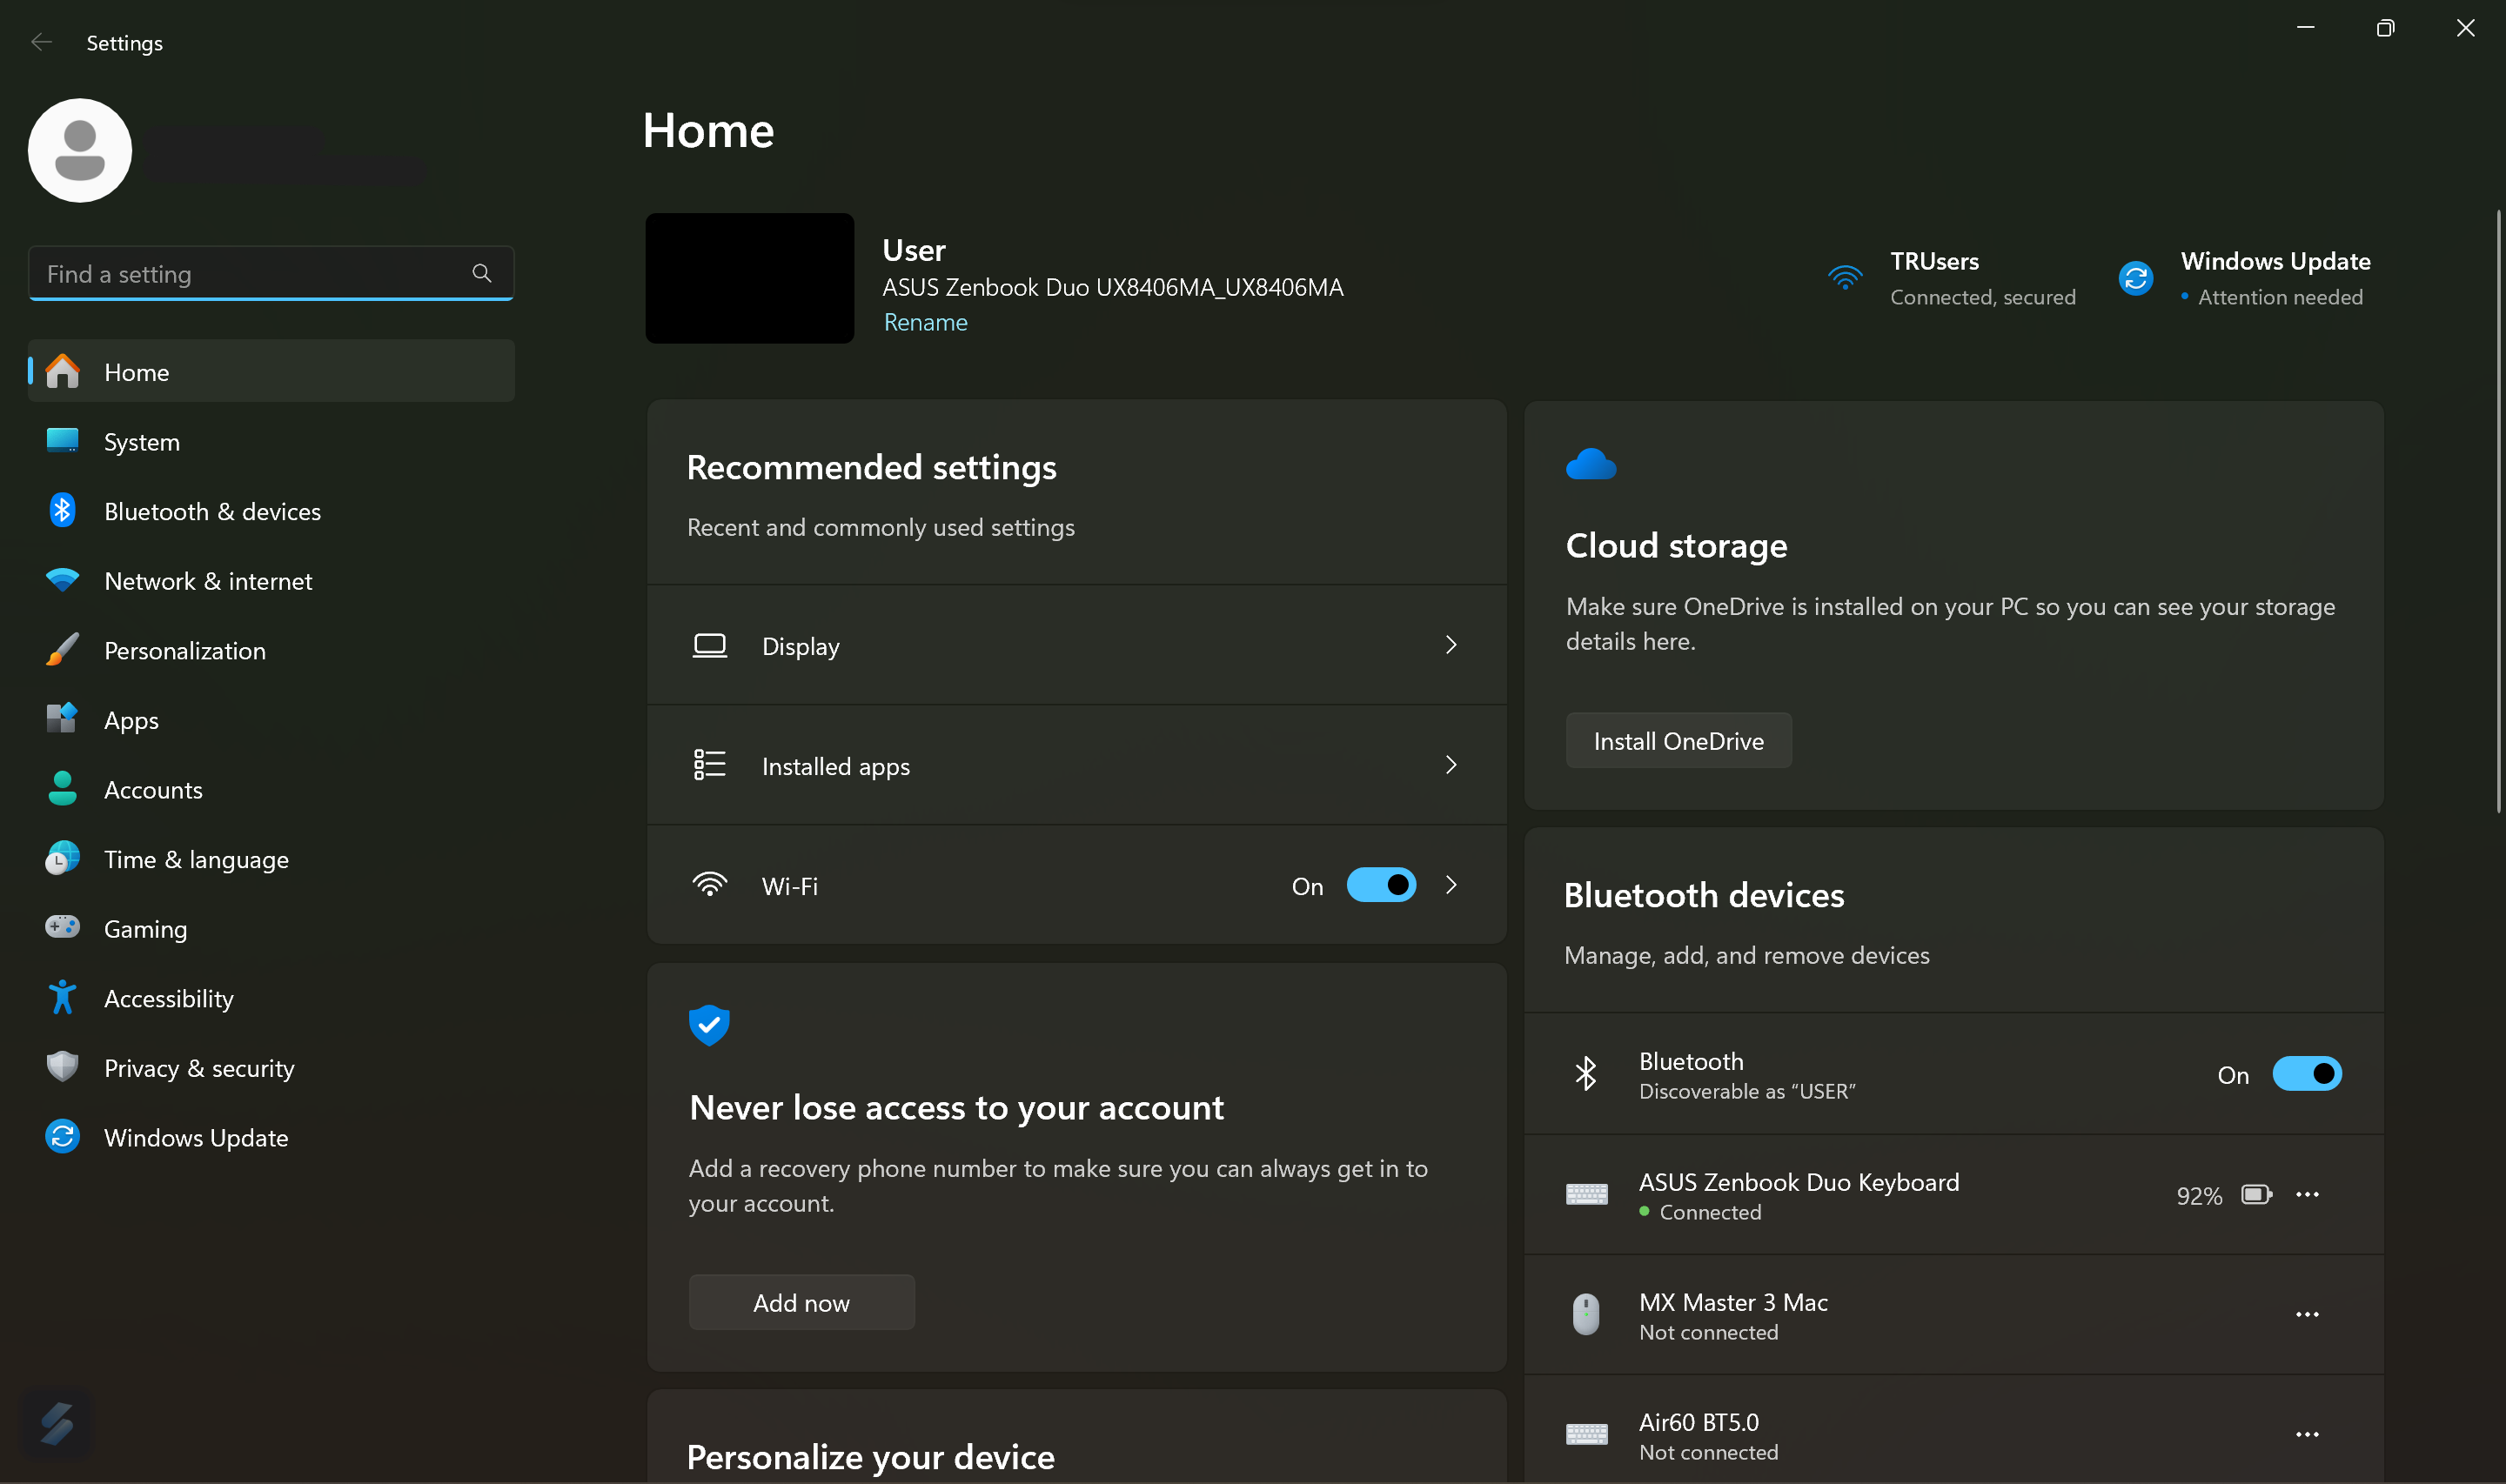
Task: Click the overlay app icon in the bottom-left corner
Action: tap(57, 1423)
